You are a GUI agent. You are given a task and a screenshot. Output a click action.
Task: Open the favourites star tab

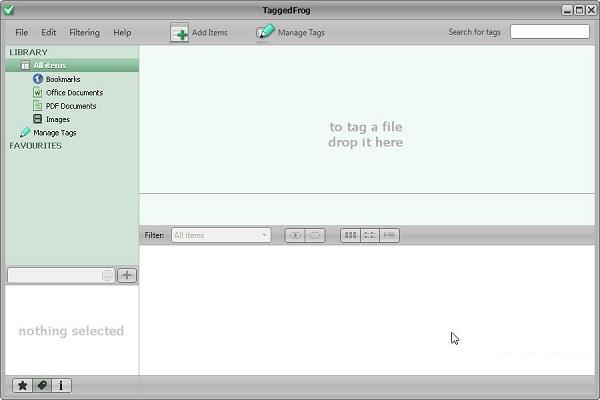23,385
